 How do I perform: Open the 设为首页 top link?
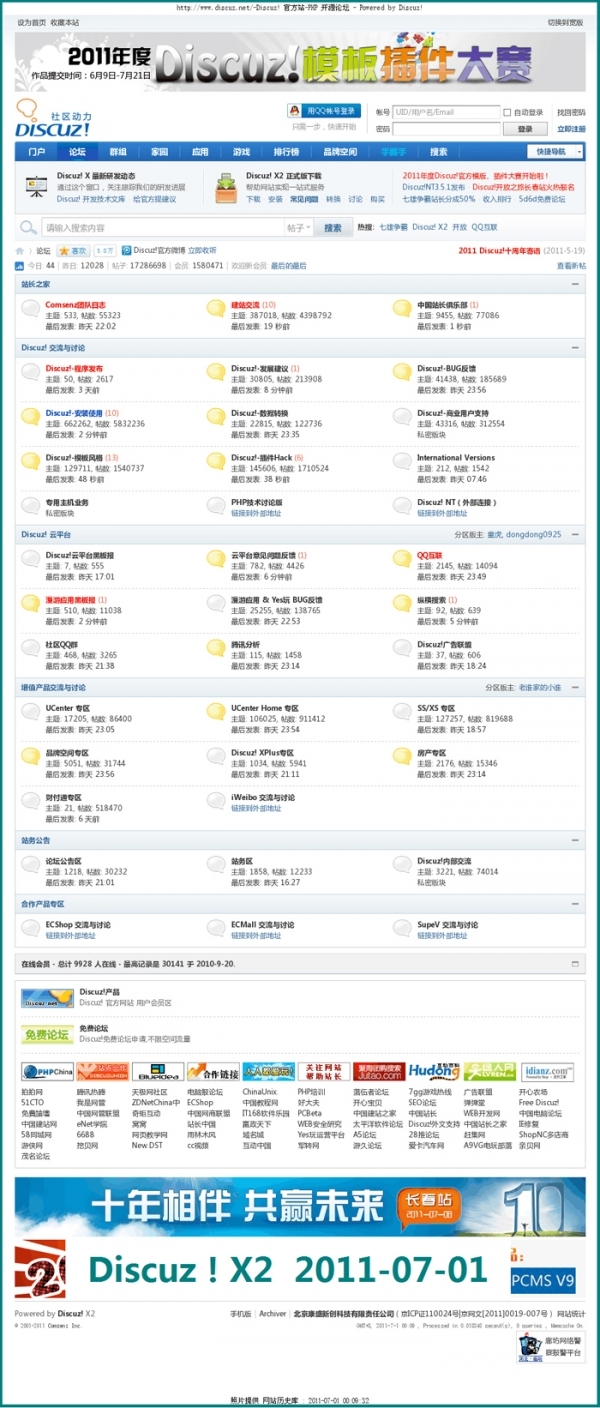click(31, 22)
